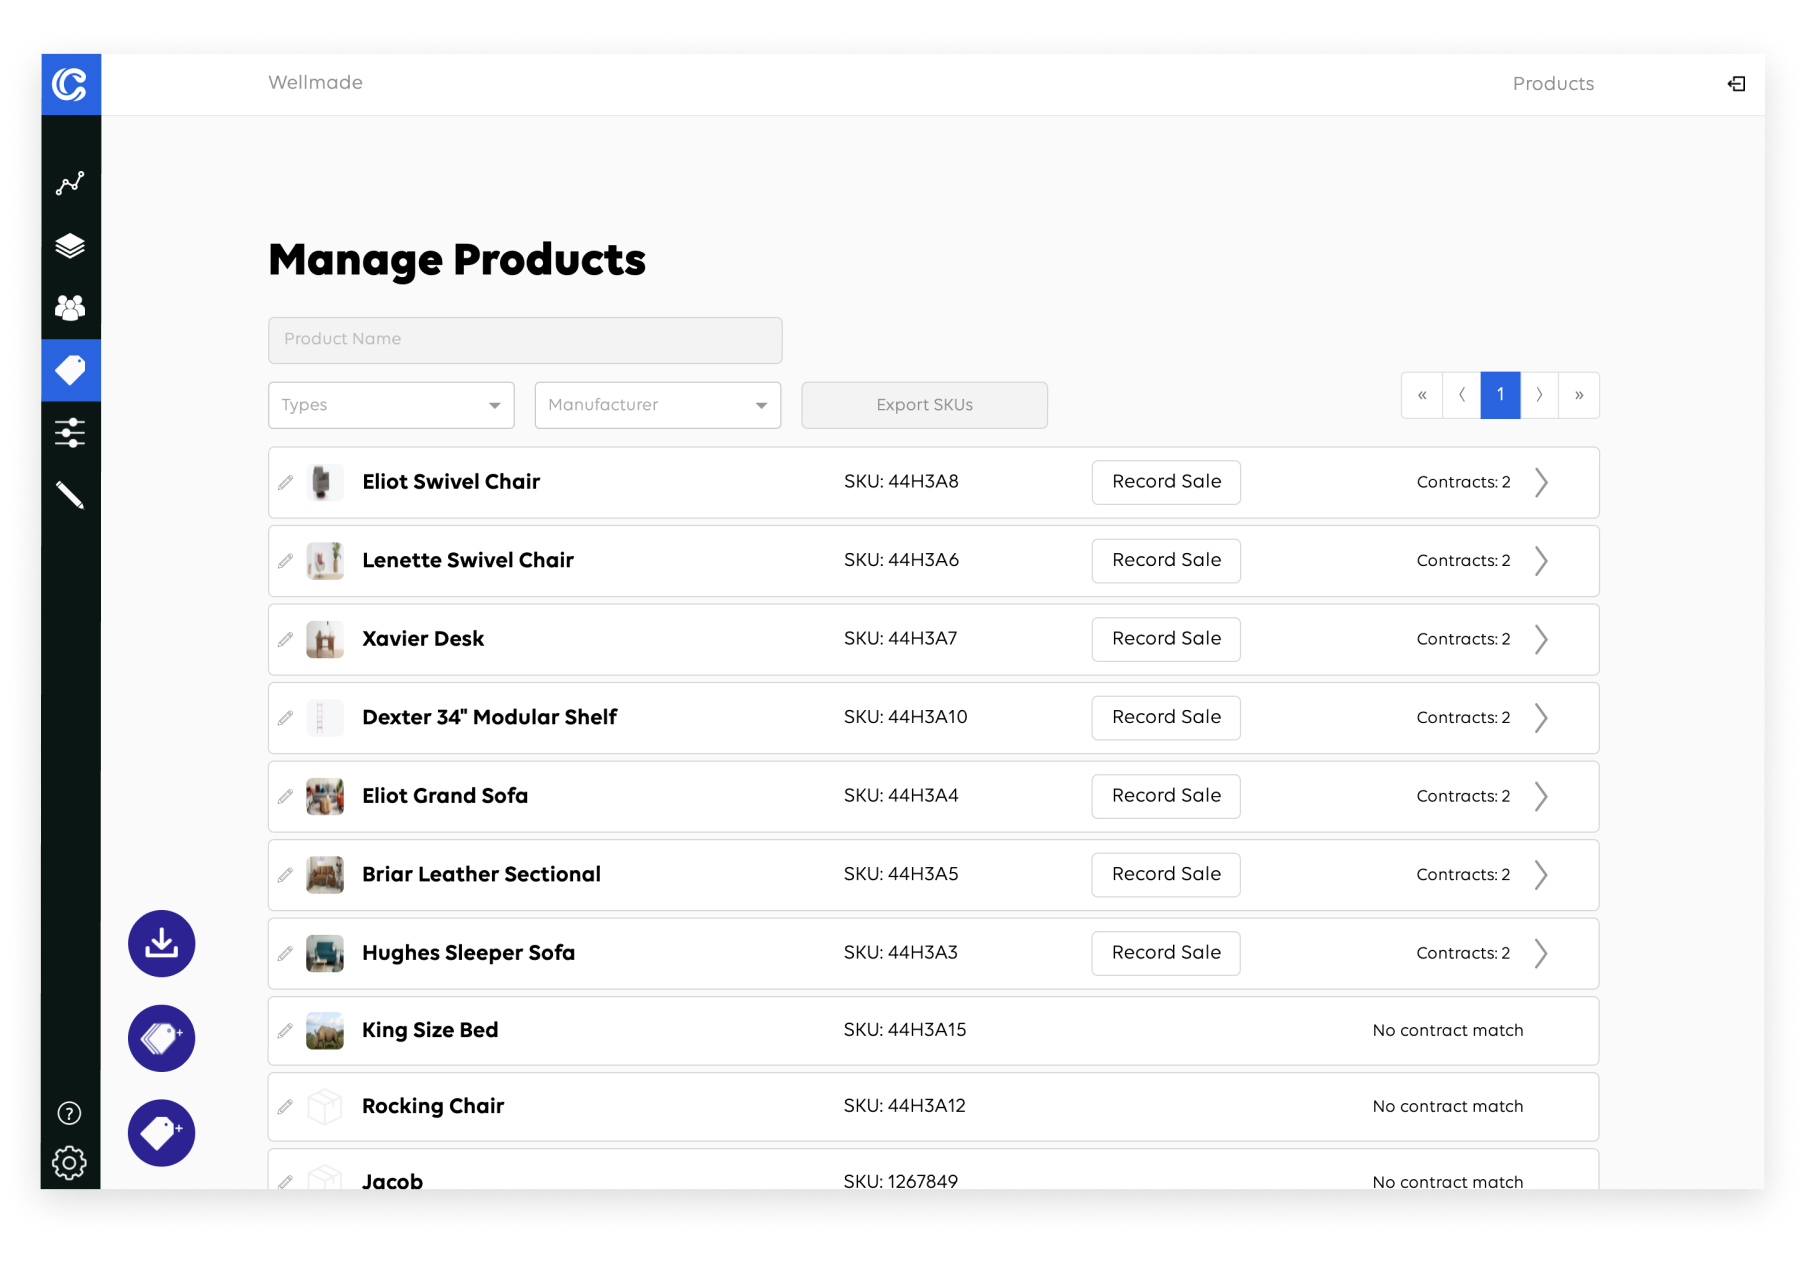Click the King Size Bed thumbnail
The height and width of the screenshot is (1263, 1806).
point(325,1031)
